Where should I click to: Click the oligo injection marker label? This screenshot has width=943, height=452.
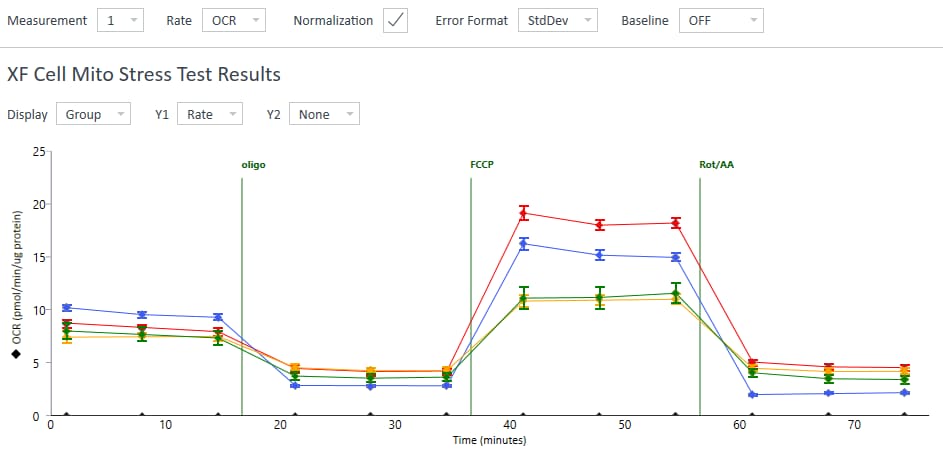254,164
